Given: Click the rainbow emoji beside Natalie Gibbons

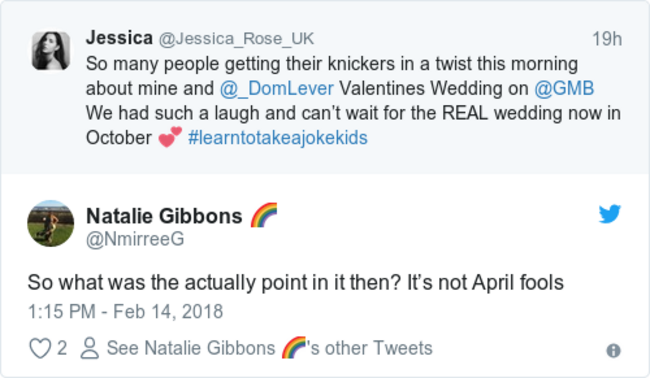Looking at the screenshot, I should point(264,215).
